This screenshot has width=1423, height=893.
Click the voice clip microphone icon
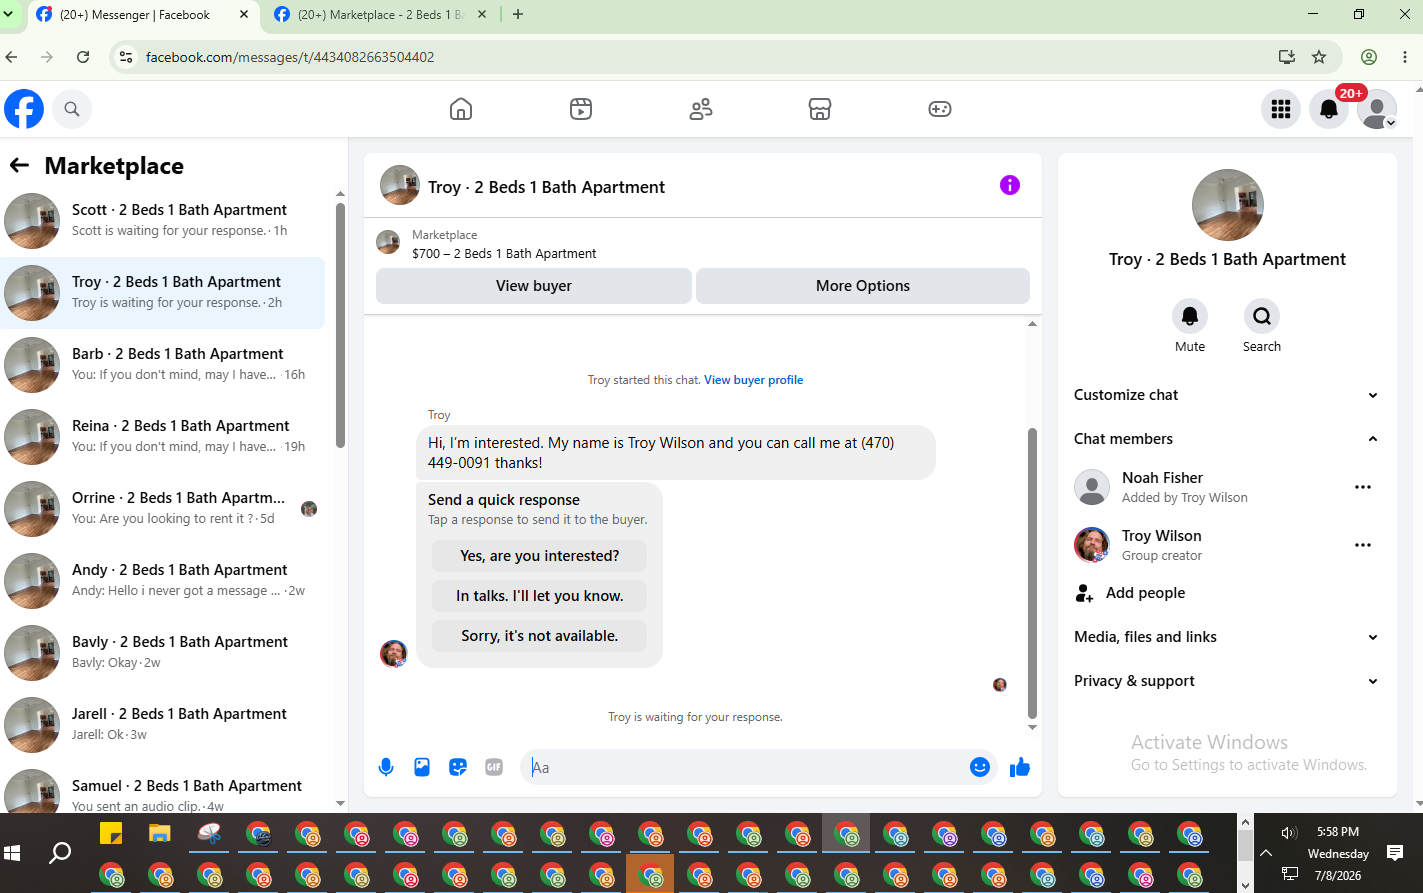386,767
